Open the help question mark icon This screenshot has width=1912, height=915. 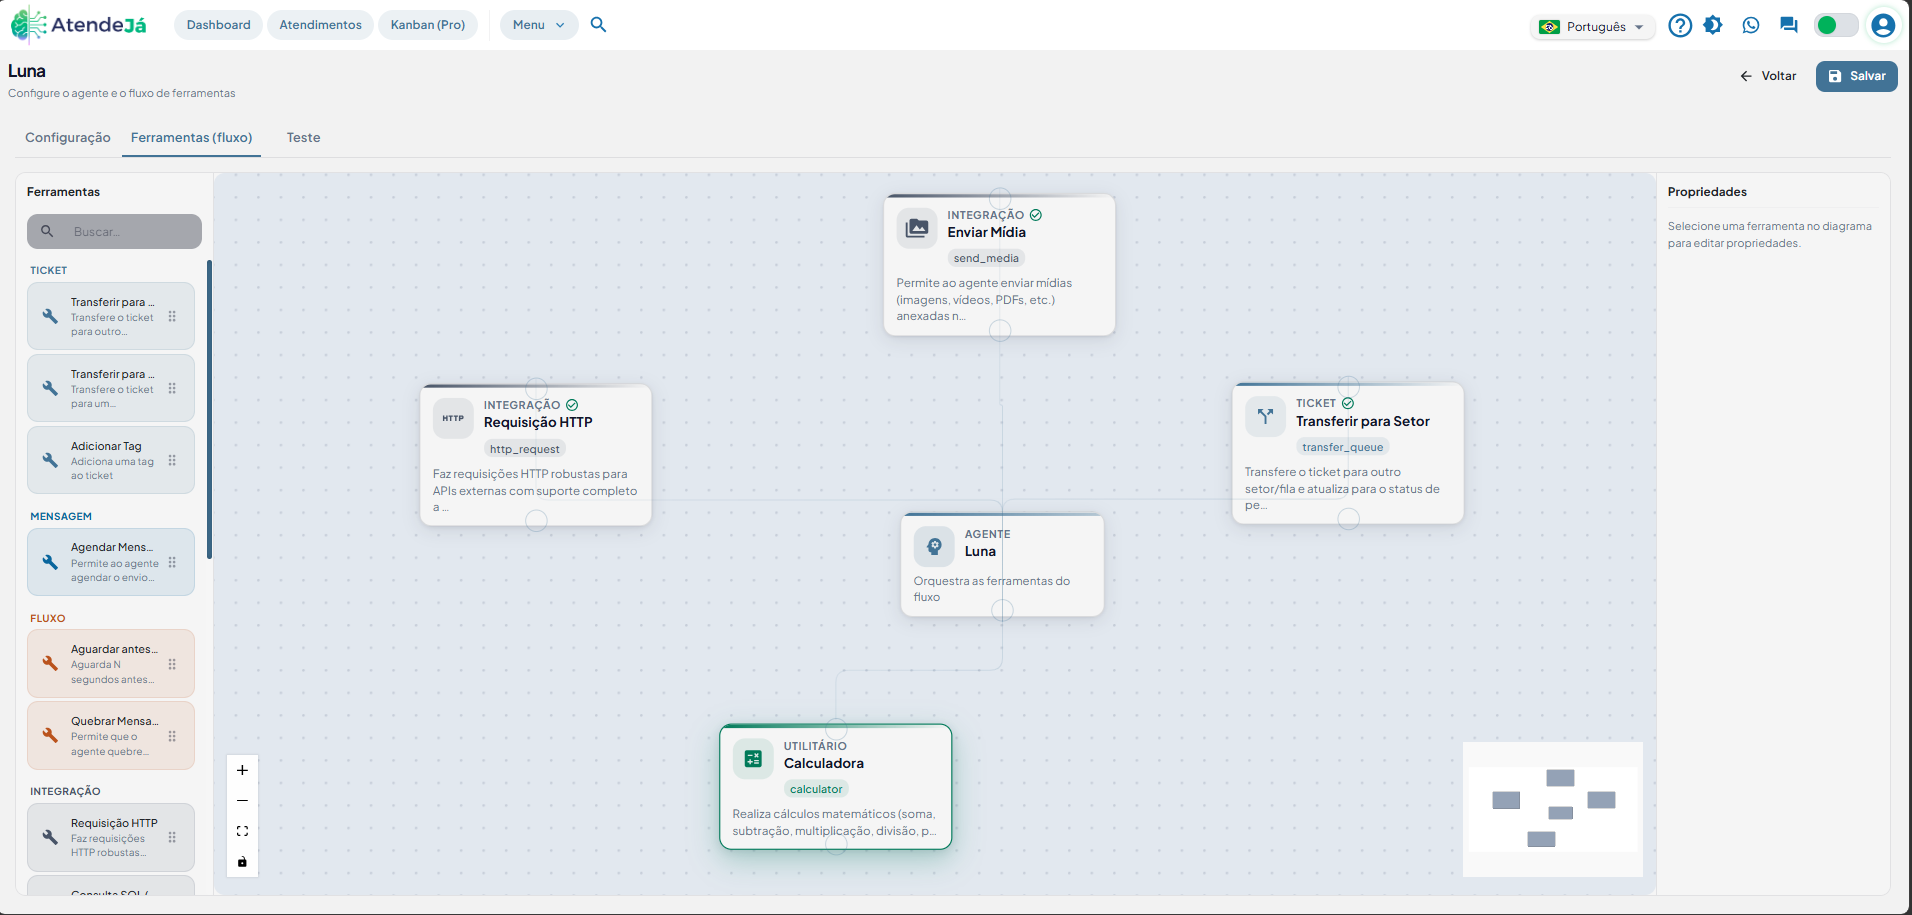point(1680,25)
